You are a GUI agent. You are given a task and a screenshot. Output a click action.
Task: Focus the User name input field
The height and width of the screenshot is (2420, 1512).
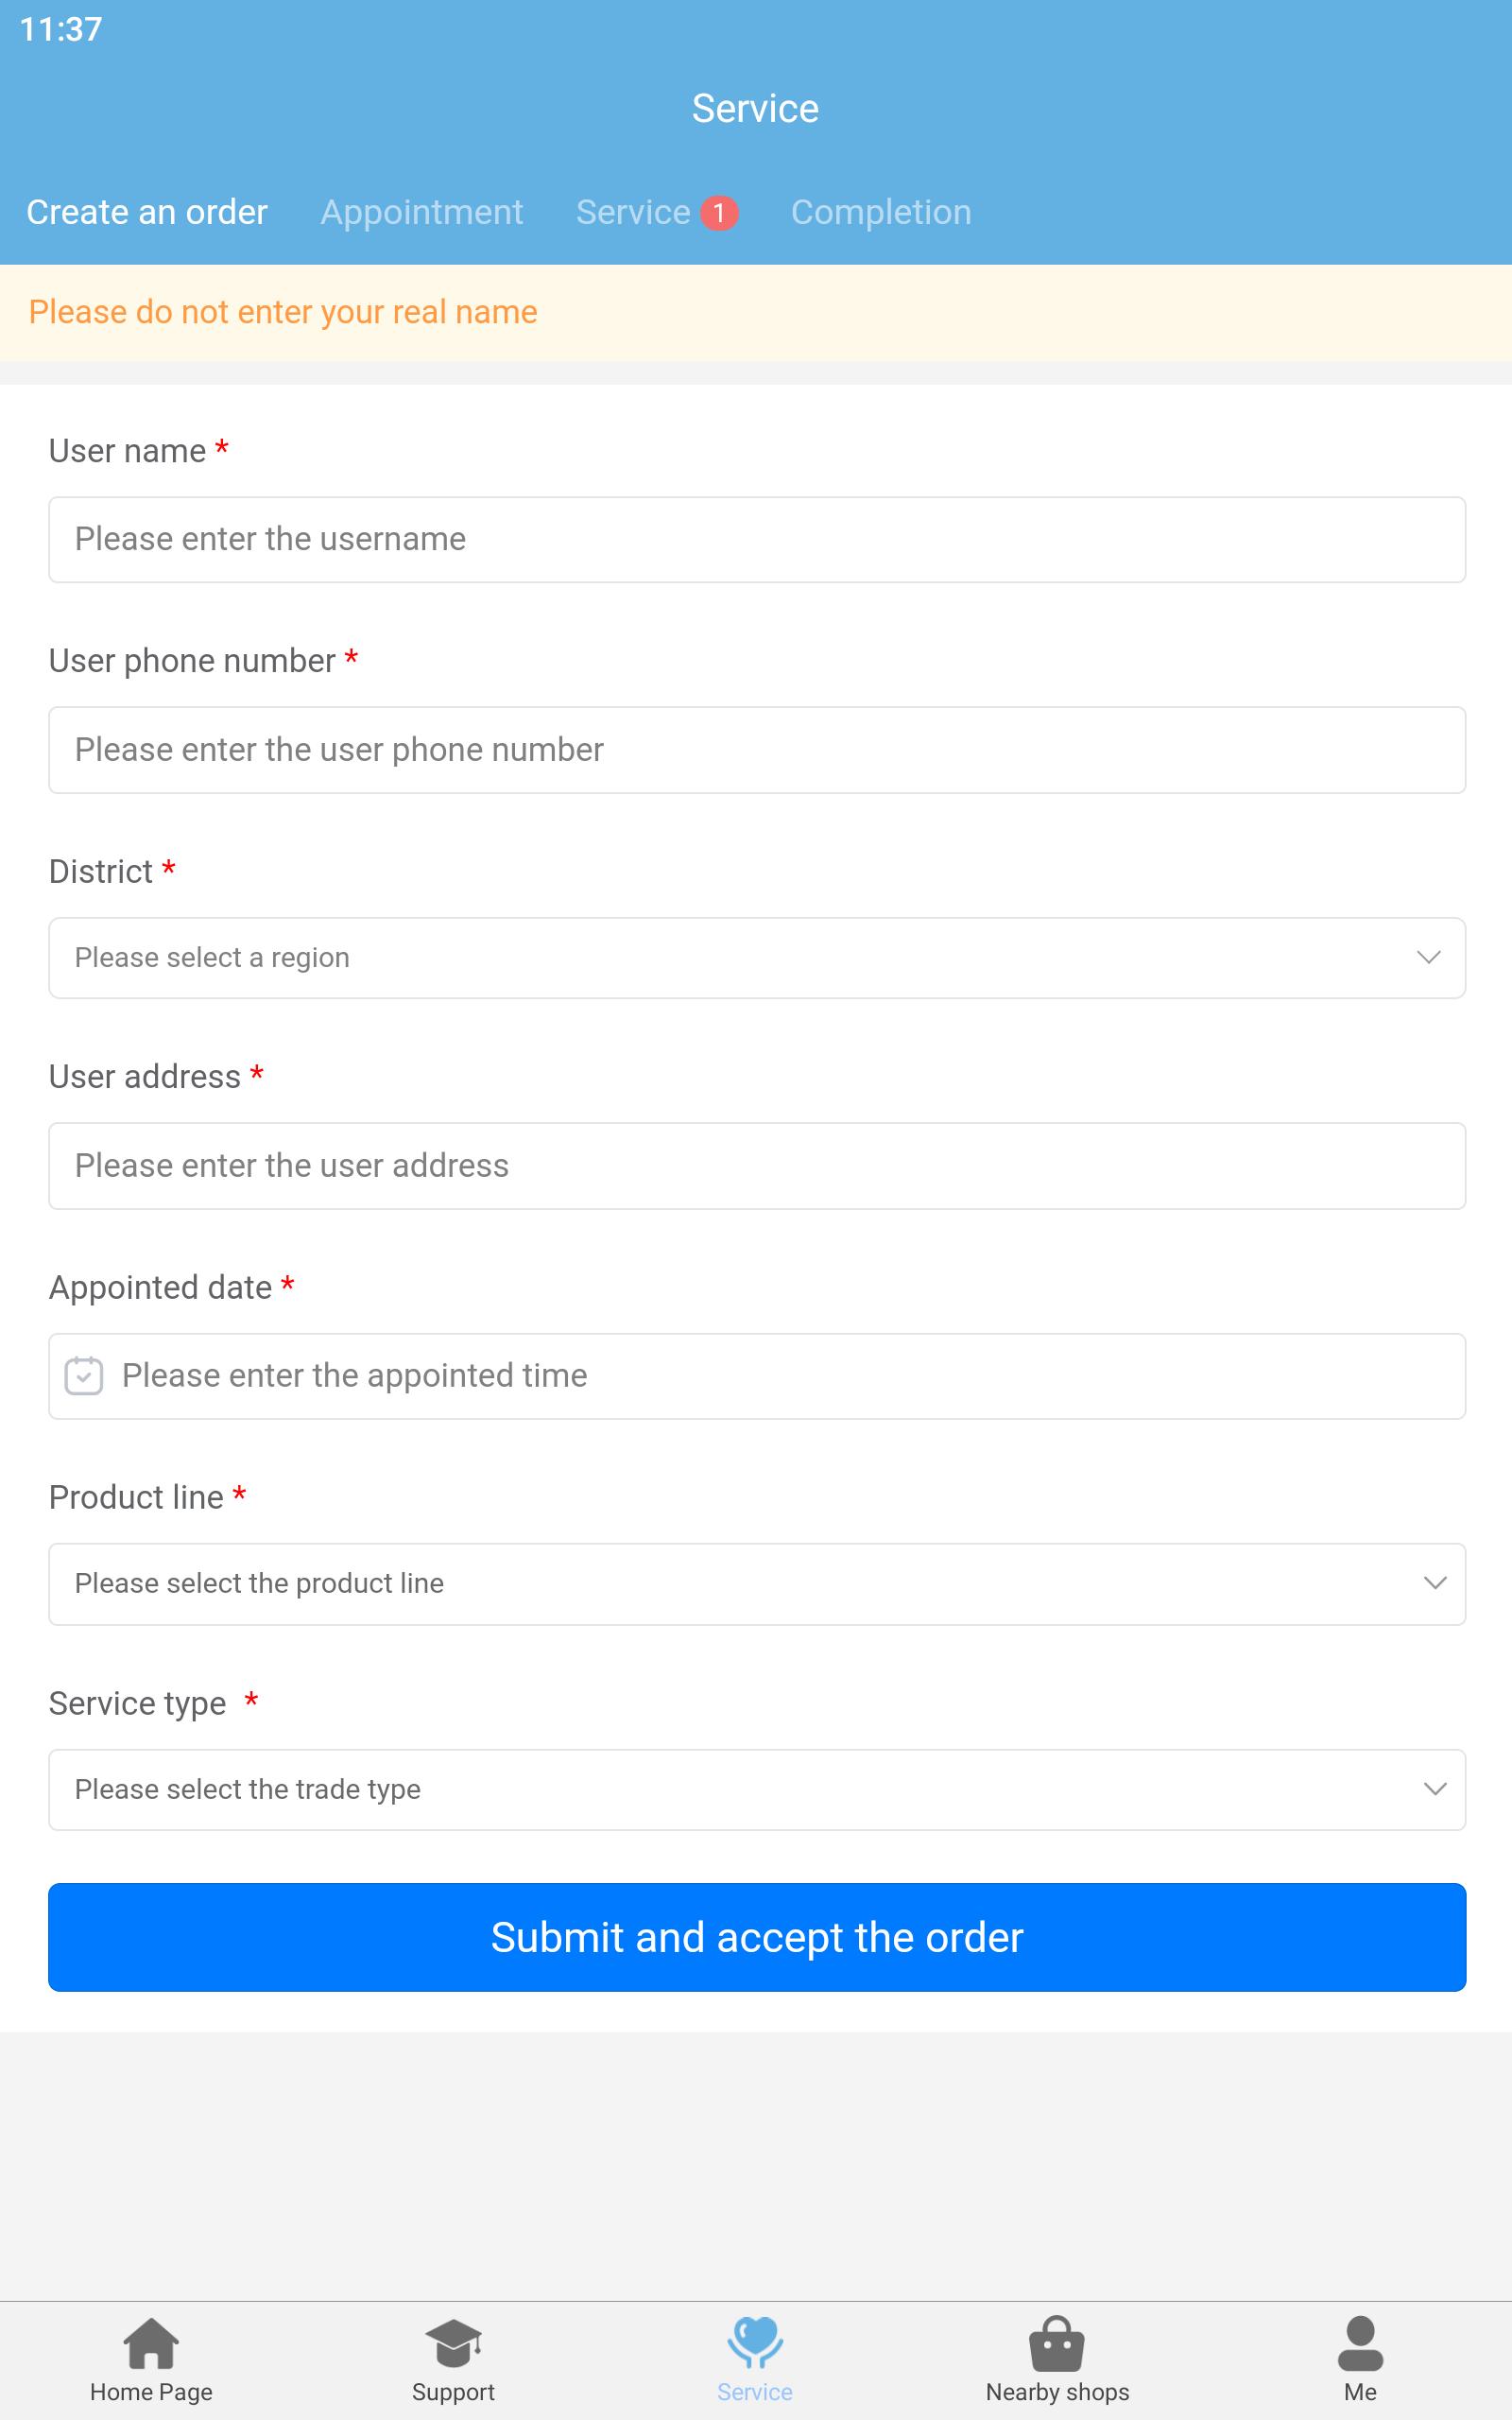coord(757,540)
